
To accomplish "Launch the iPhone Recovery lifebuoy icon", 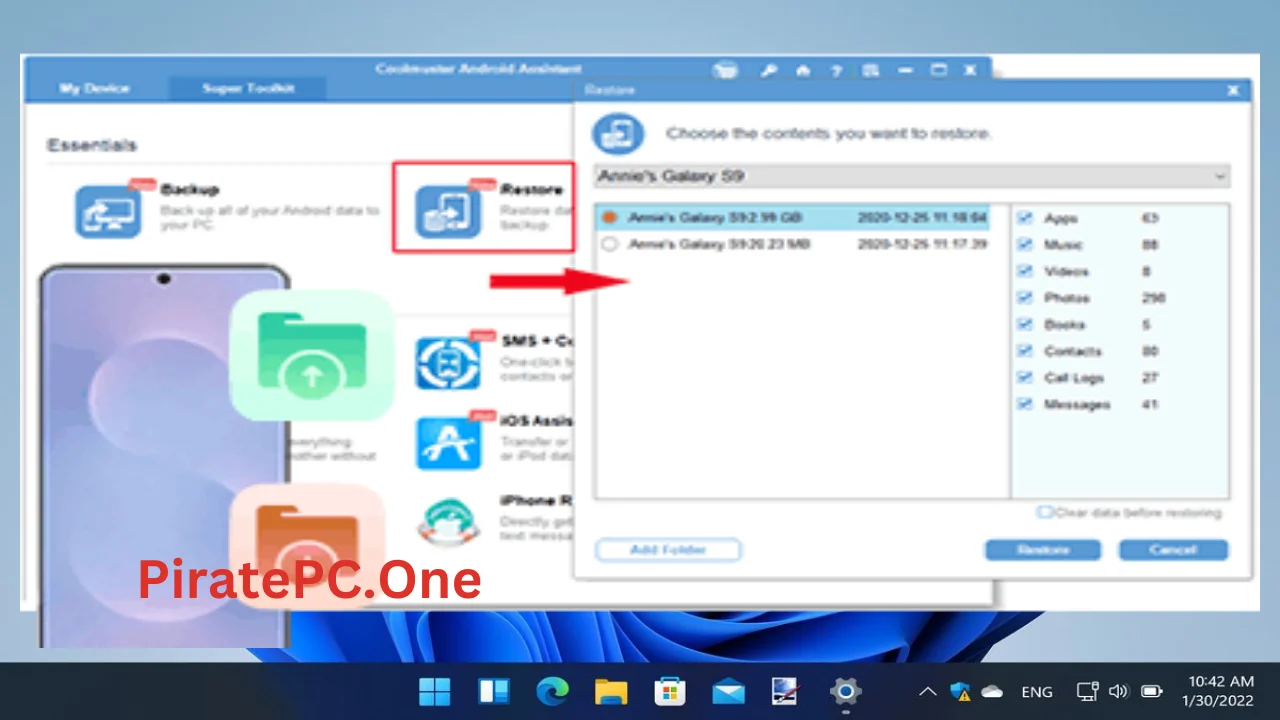I will [448, 522].
